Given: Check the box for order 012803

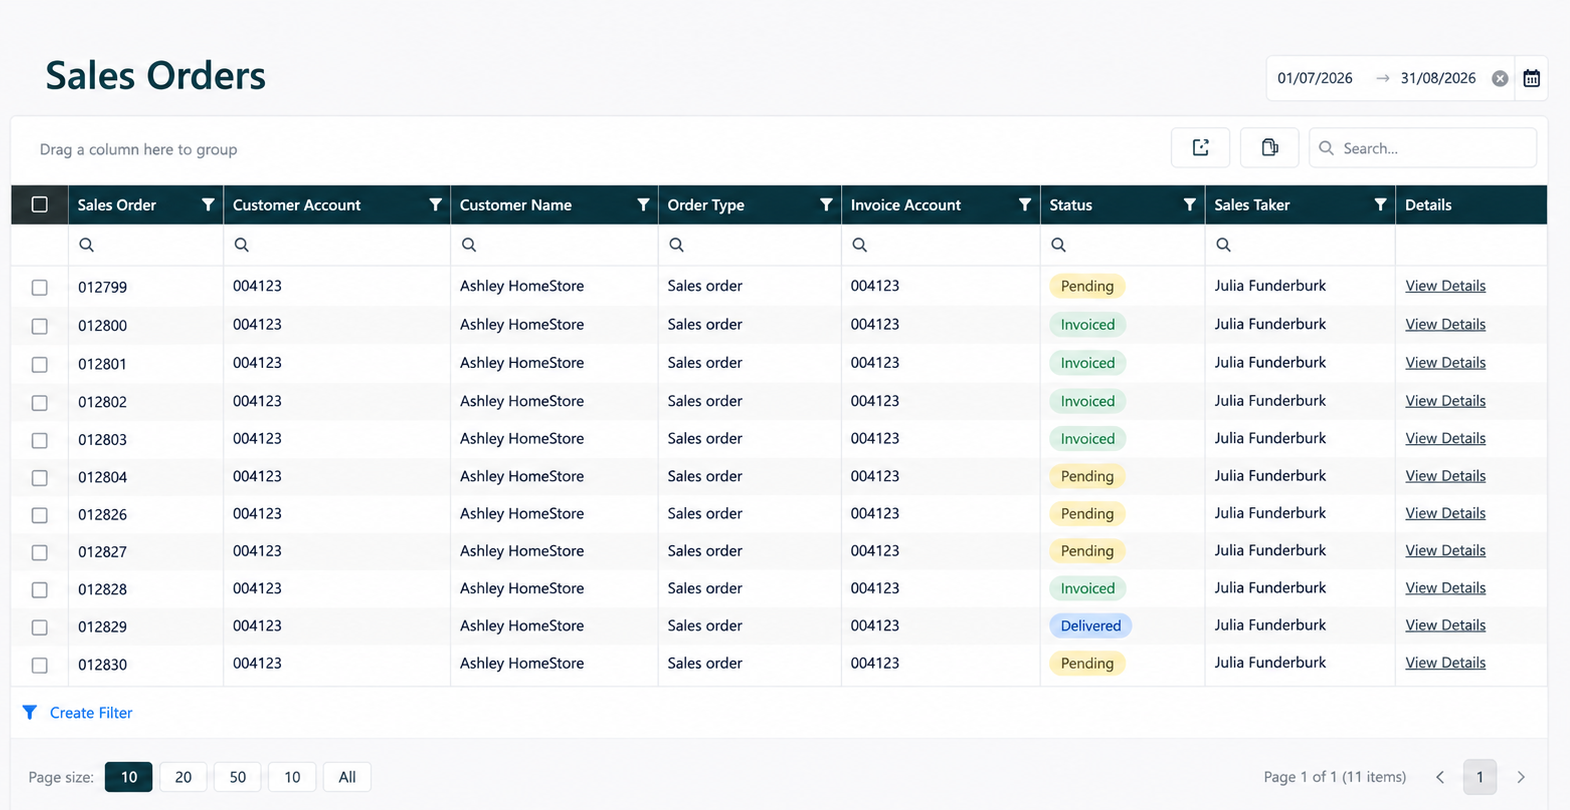Looking at the screenshot, I should point(40,441).
